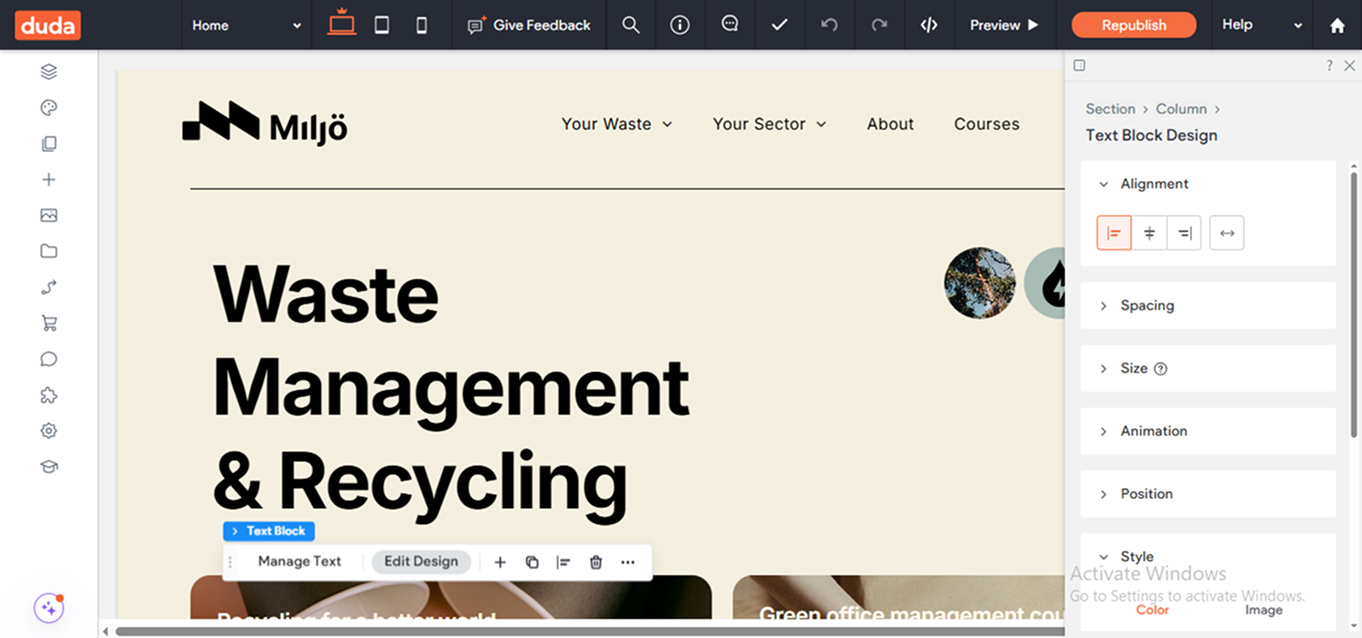
Task: Collapse the Style section
Action: pos(1208,557)
